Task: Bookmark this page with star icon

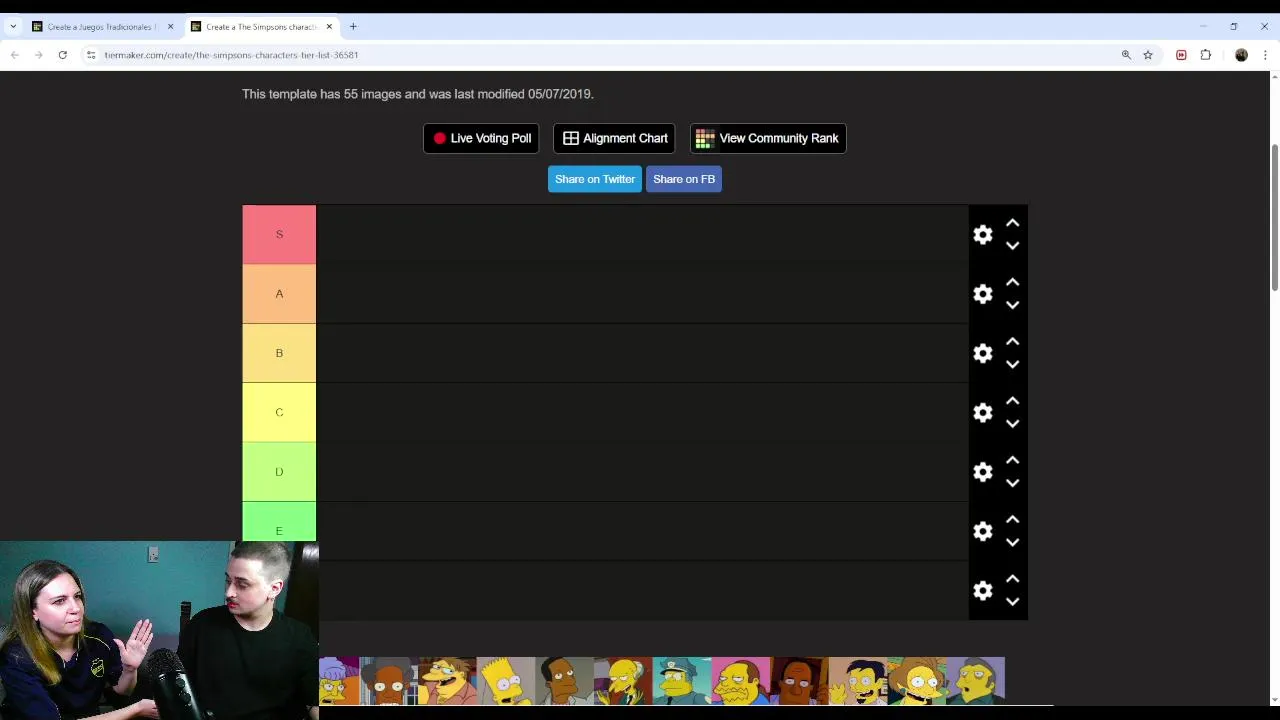Action: click(1148, 55)
